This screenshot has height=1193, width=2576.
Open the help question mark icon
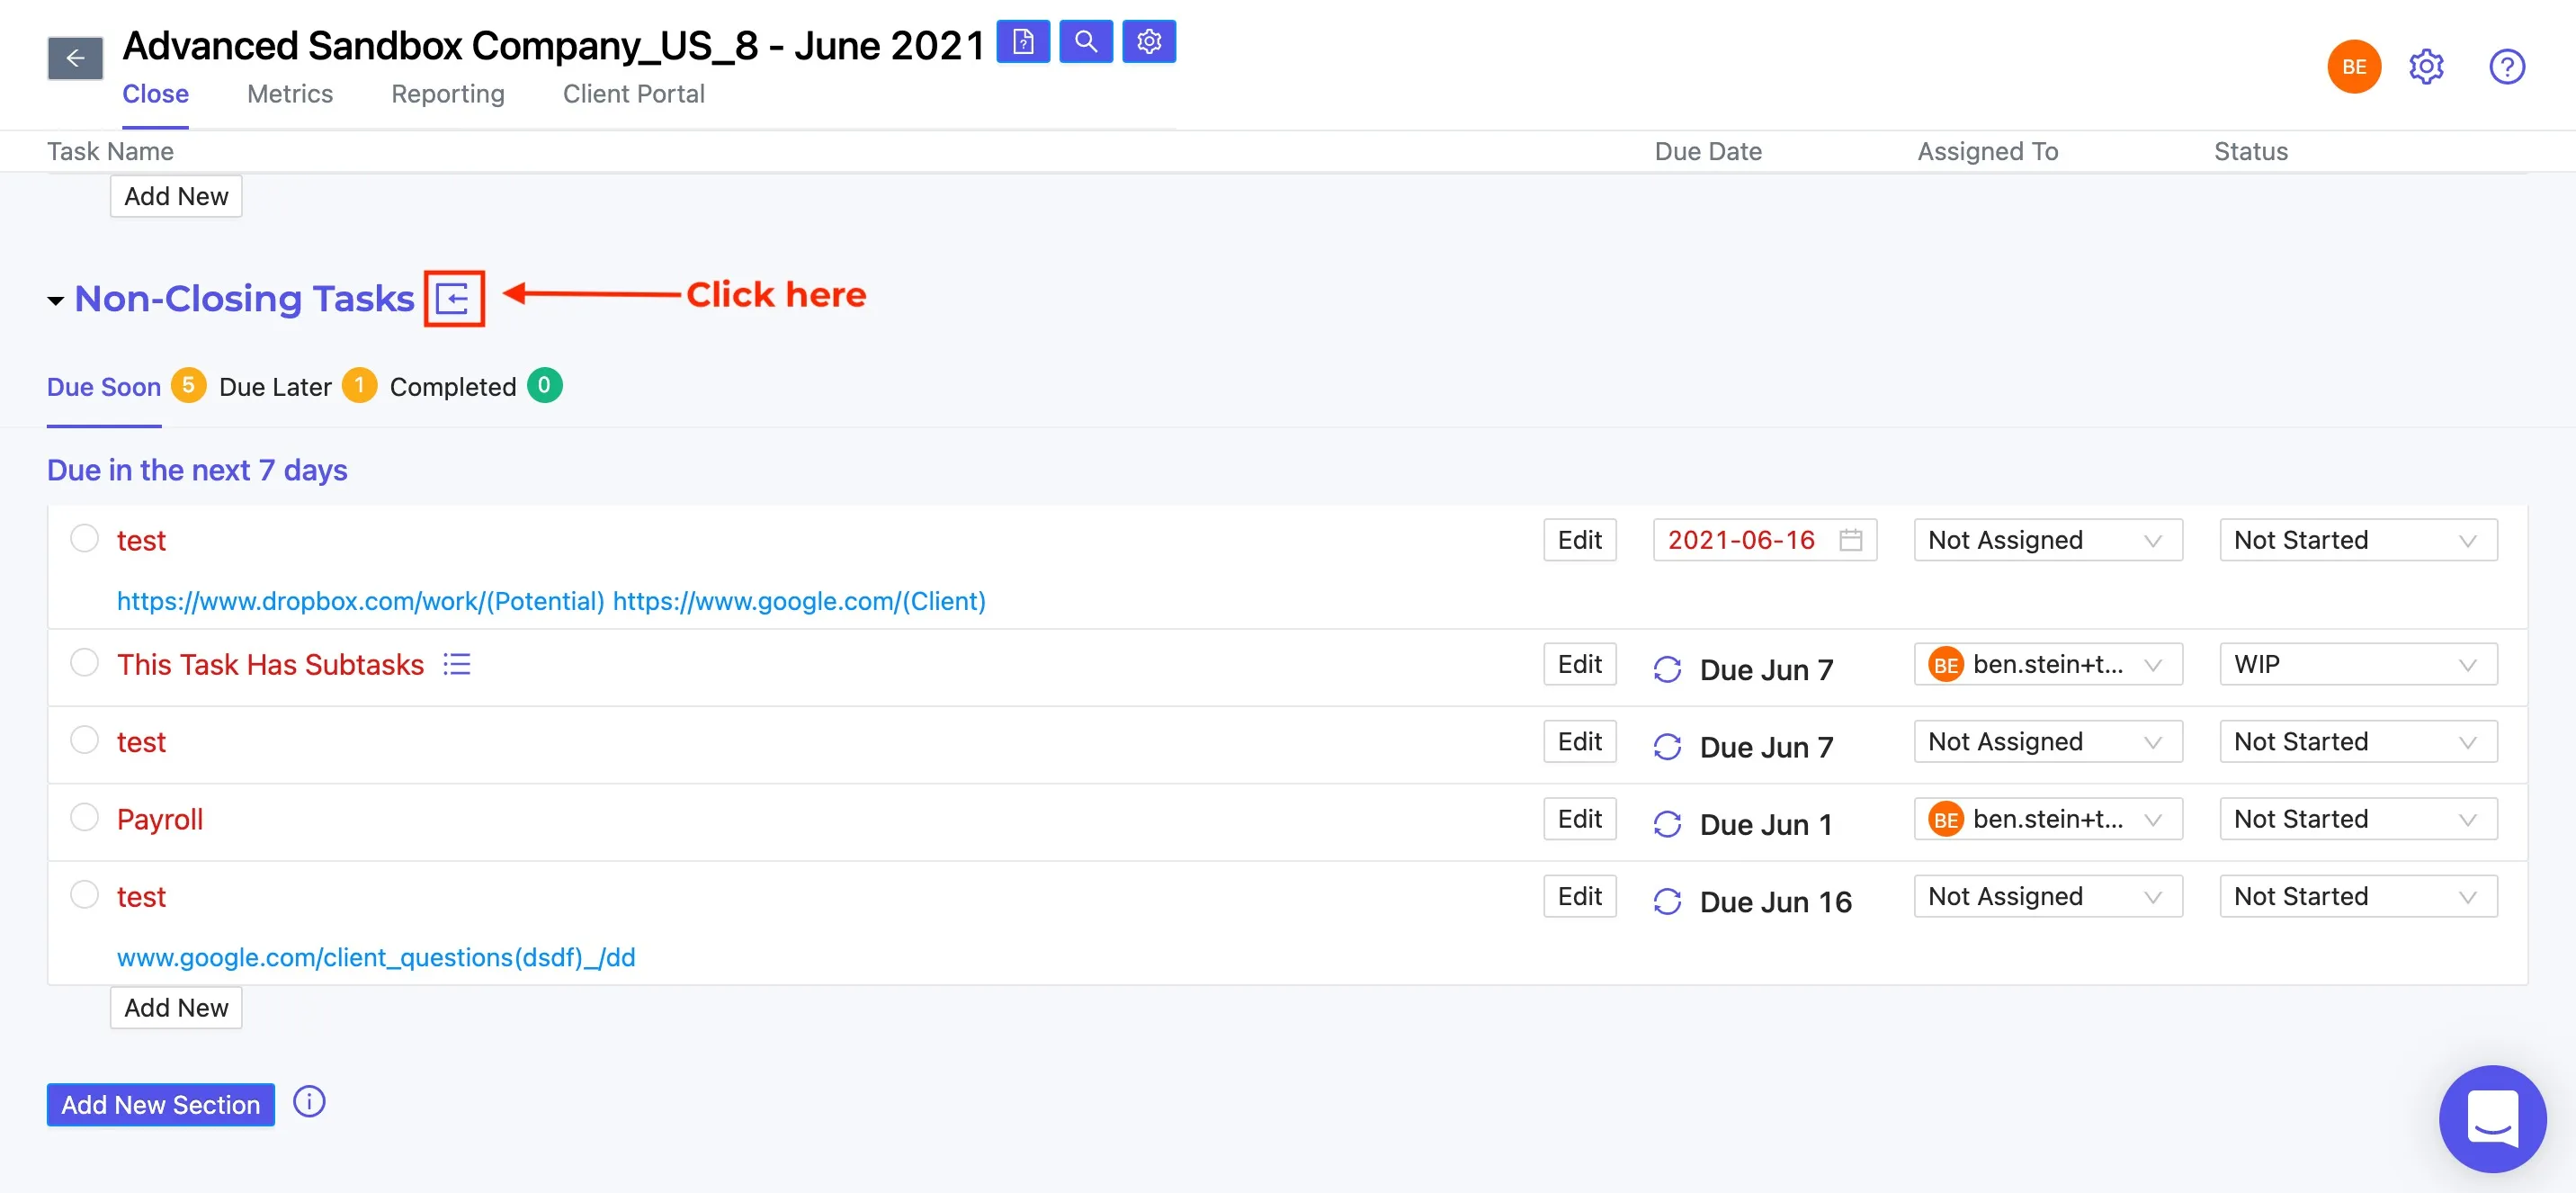2506,67
